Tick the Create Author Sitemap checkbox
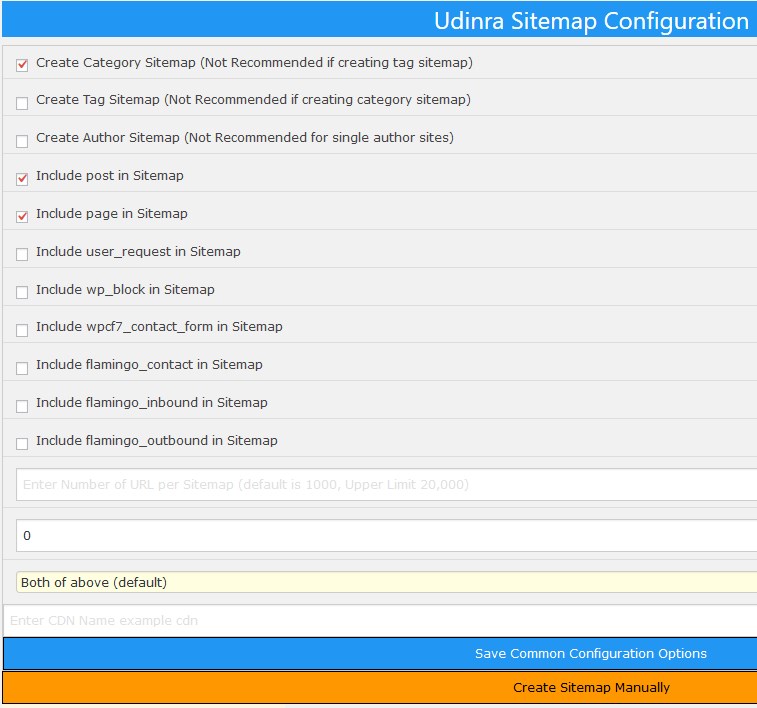 pos(22,141)
